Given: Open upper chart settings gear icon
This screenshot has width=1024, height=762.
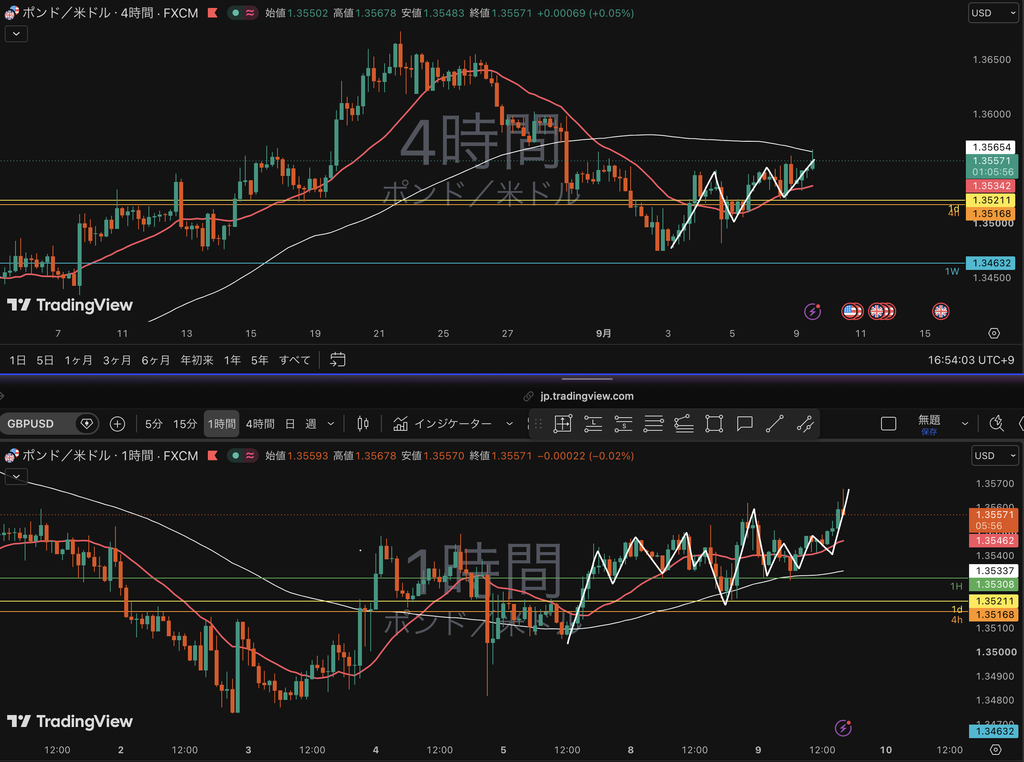Looking at the screenshot, I should click(994, 333).
